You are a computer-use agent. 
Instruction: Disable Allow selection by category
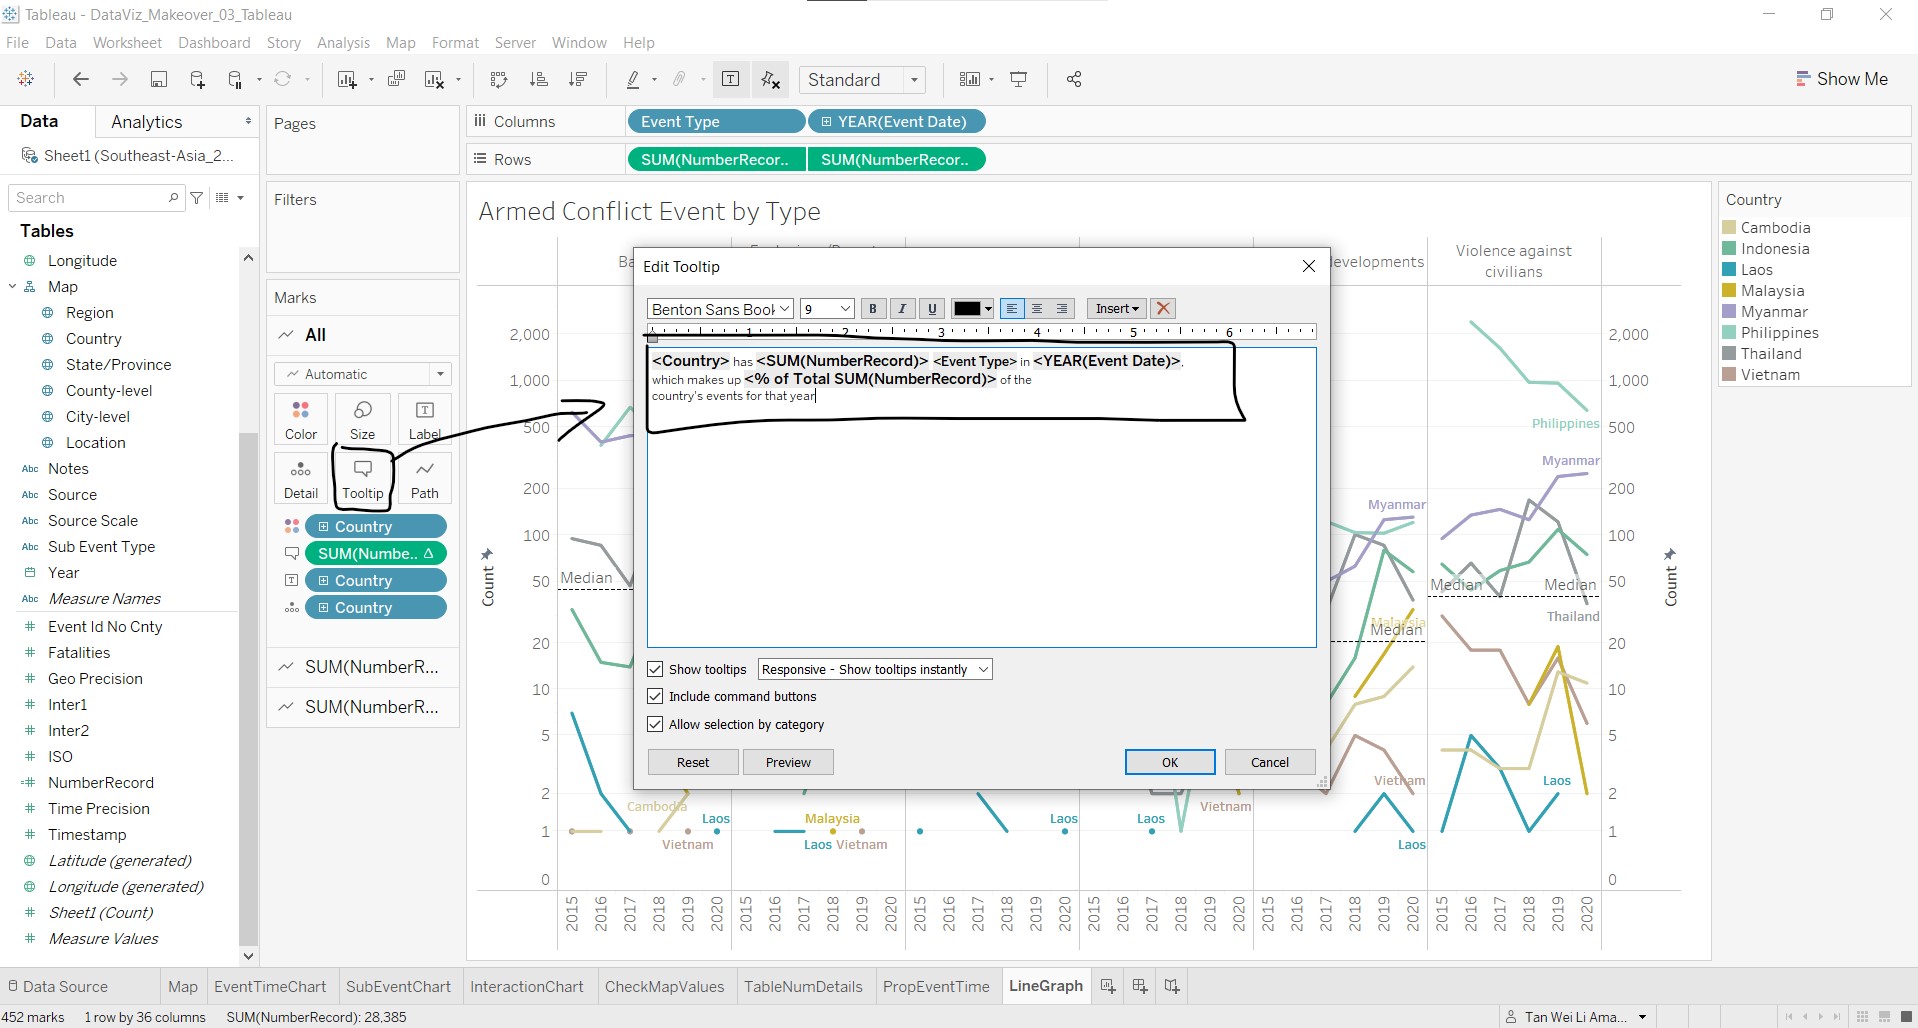pyautogui.click(x=655, y=724)
